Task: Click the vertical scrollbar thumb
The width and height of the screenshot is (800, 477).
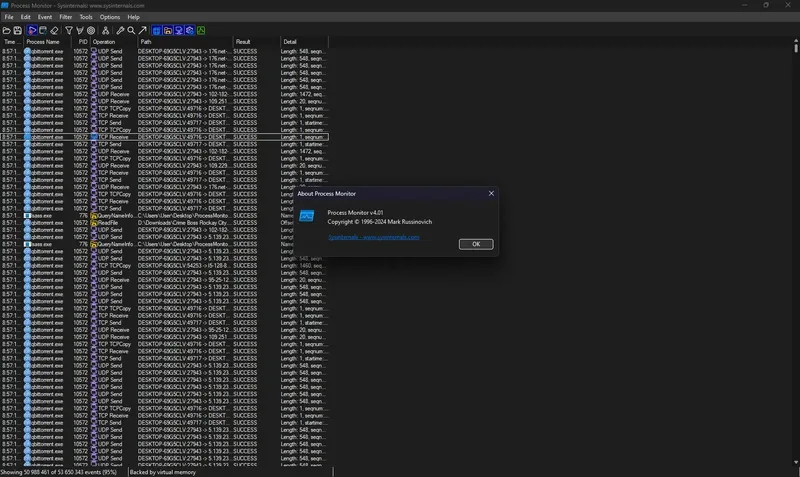Action: [x=796, y=47]
